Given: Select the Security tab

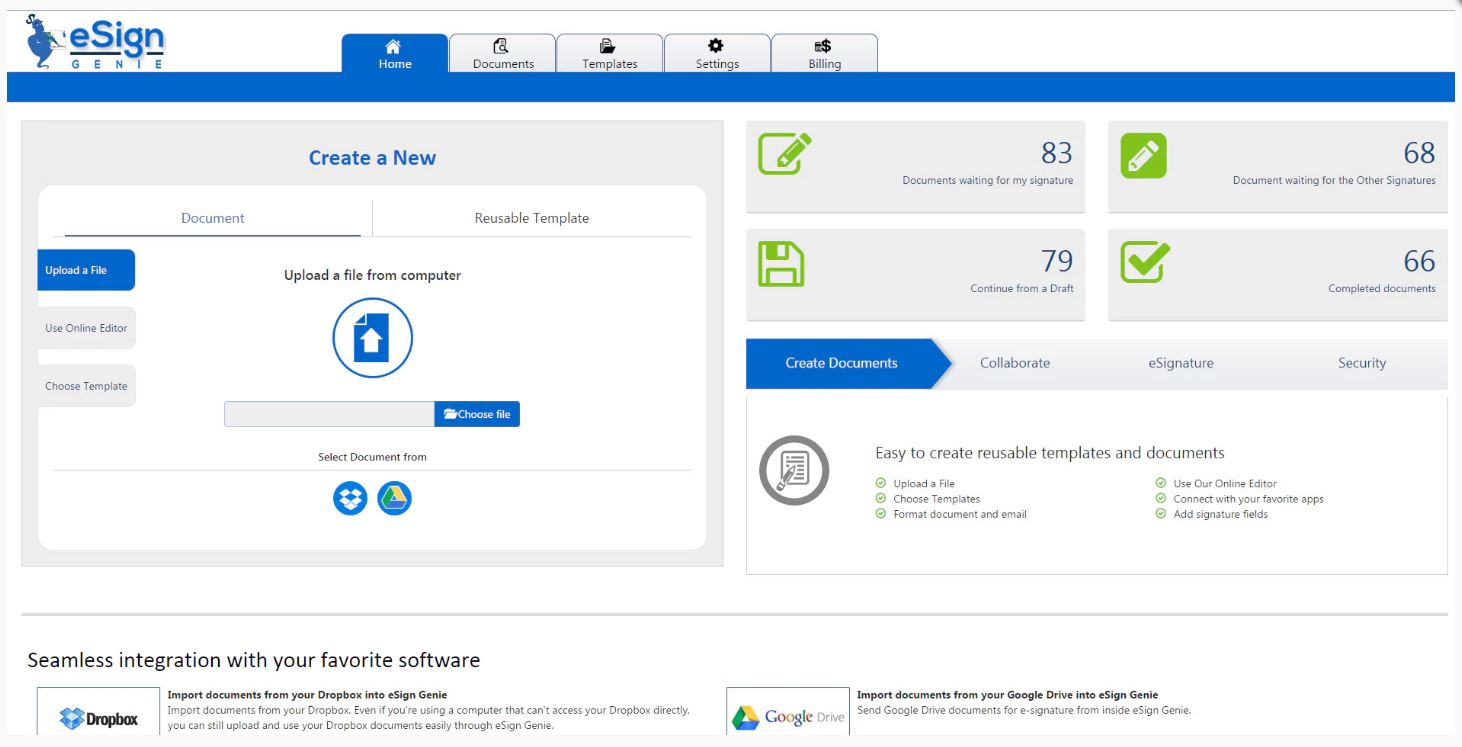Looking at the screenshot, I should coord(1361,363).
